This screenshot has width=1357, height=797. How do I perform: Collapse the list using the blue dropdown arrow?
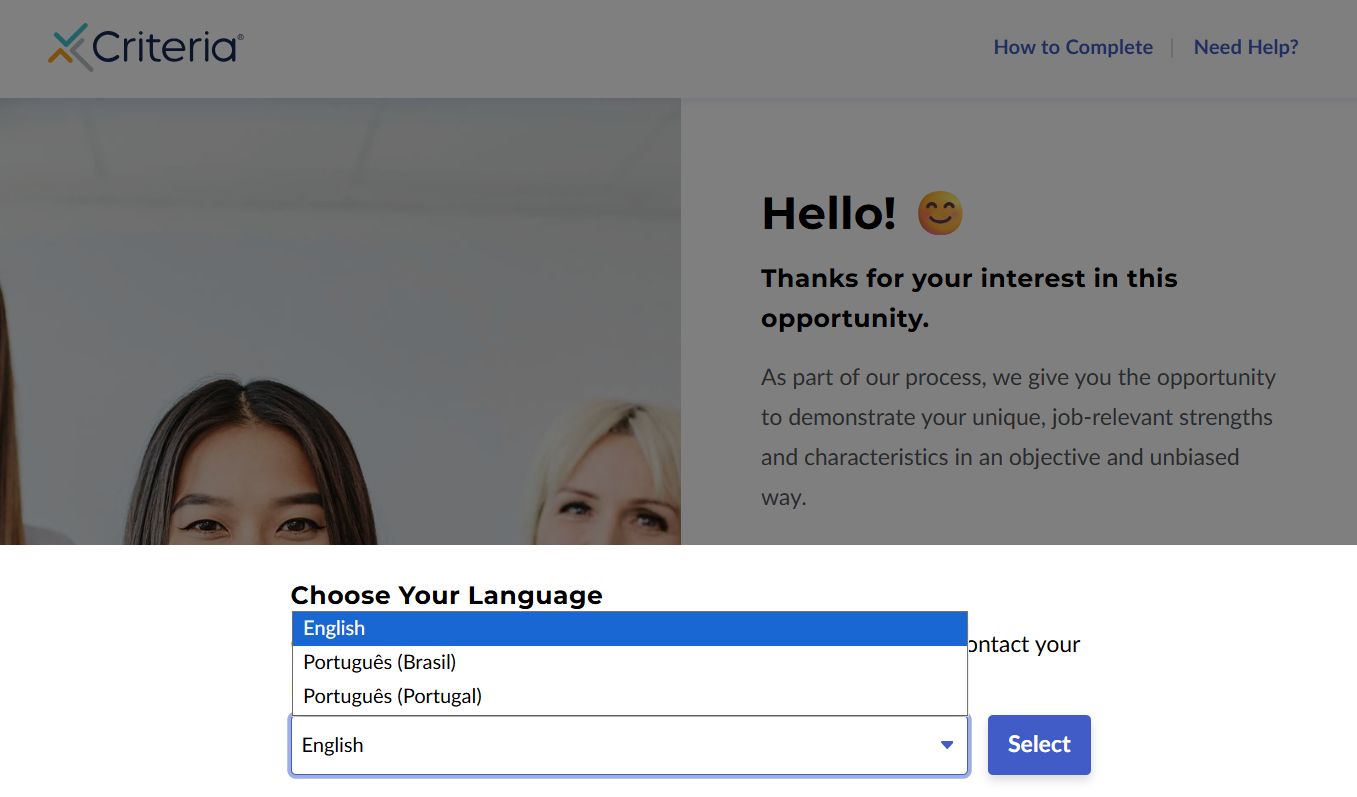(947, 745)
